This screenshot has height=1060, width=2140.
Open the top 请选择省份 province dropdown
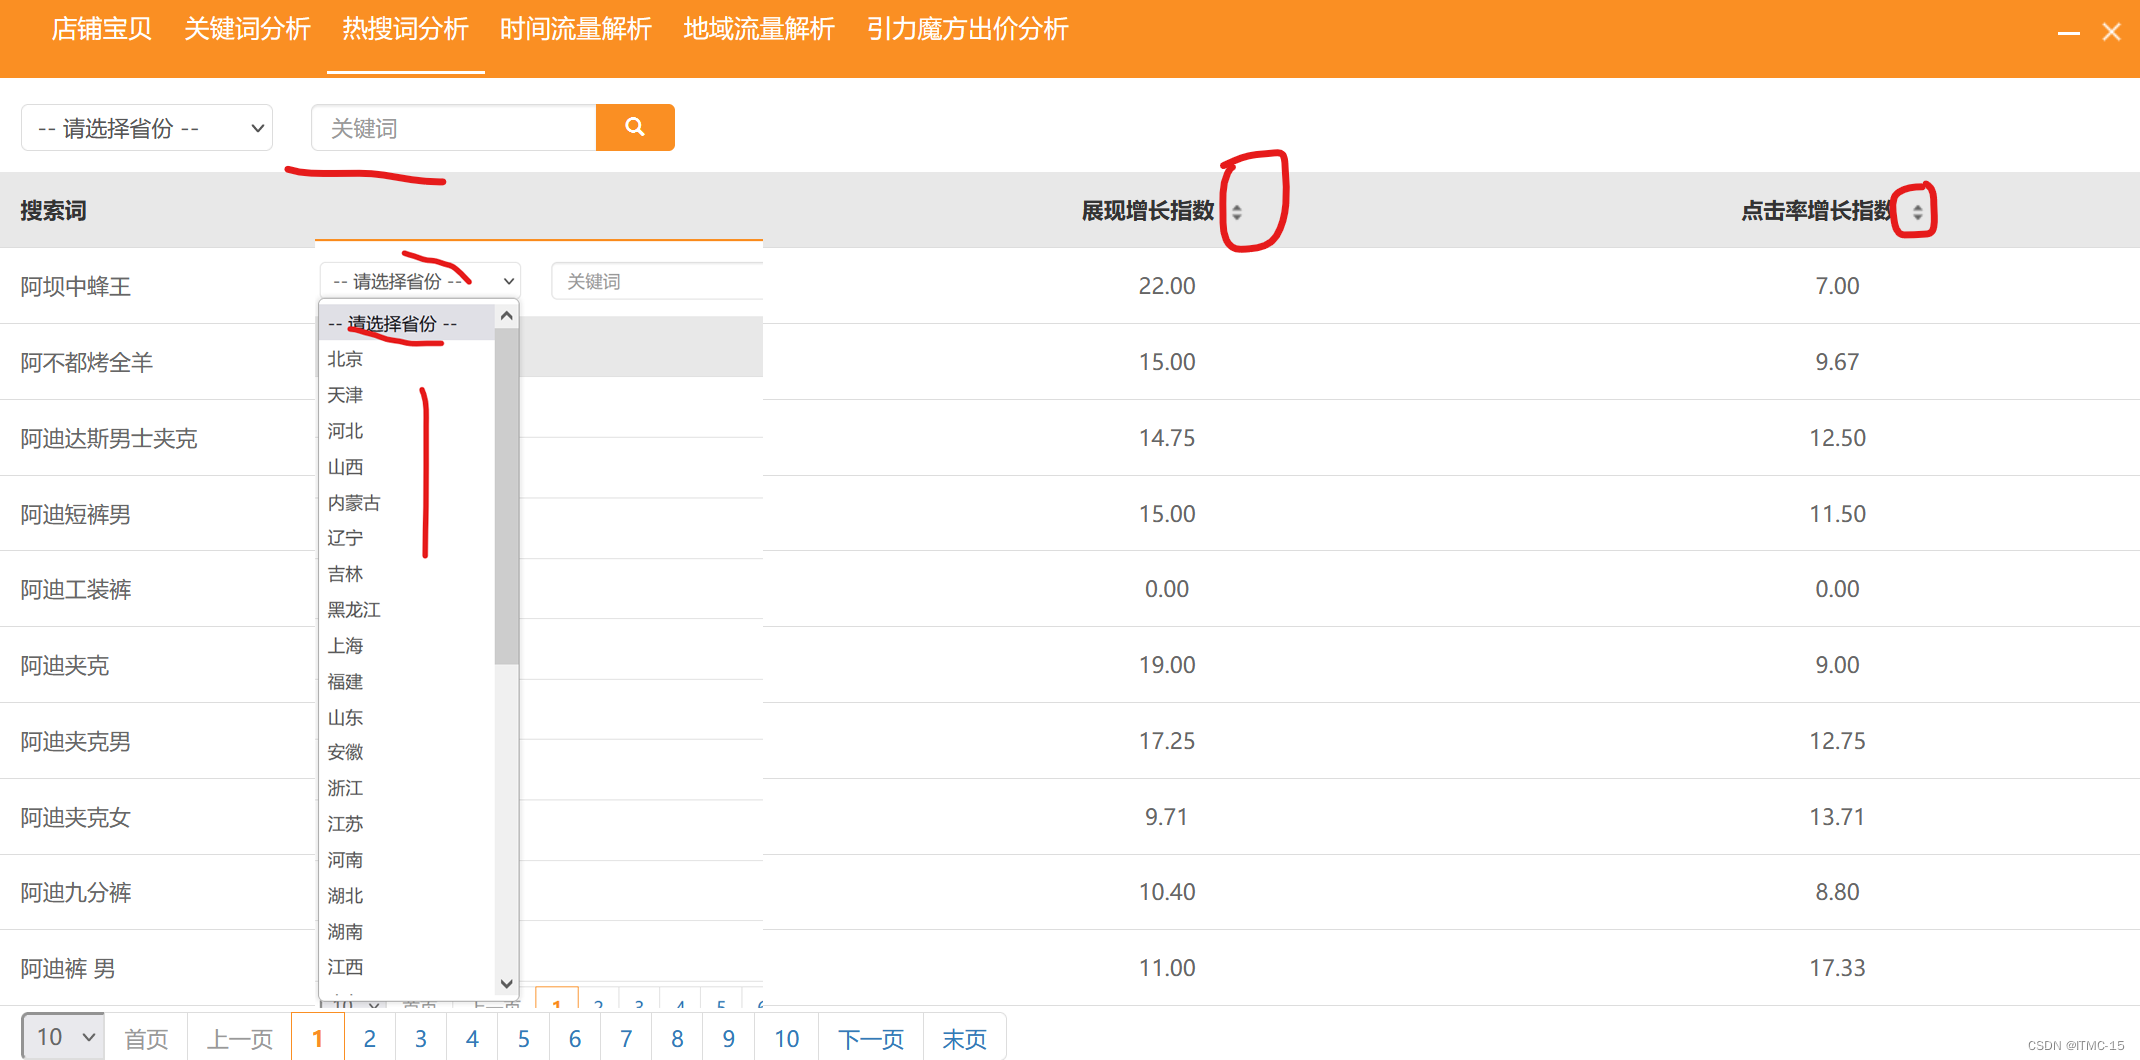(x=147, y=128)
